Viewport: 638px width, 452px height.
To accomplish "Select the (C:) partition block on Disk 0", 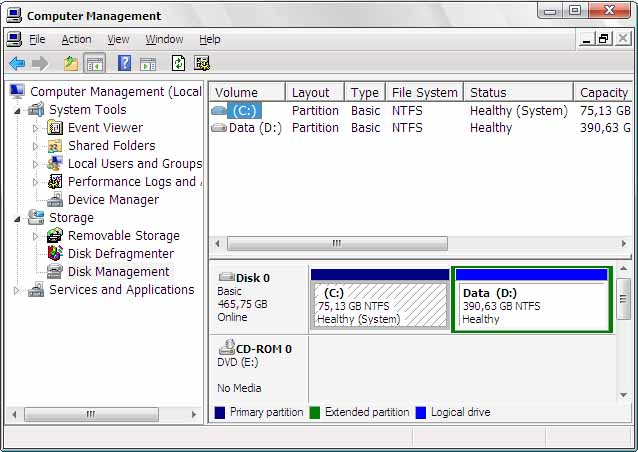I will point(380,299).
